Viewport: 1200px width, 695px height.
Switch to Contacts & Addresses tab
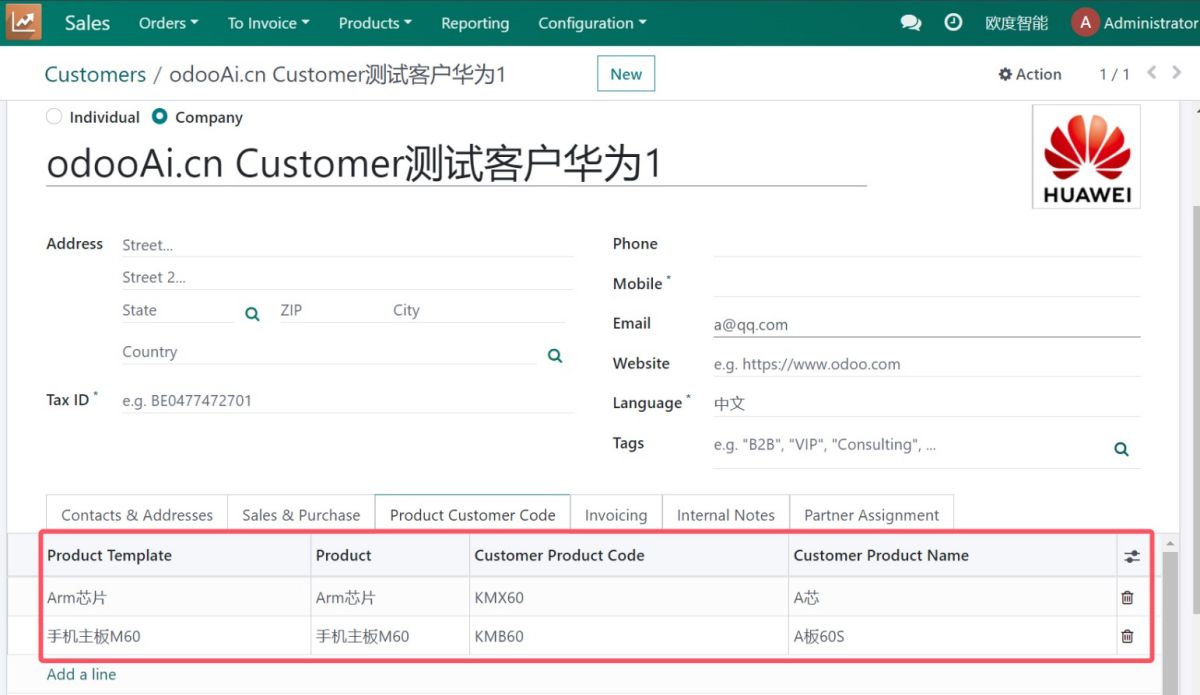point(137,515)
